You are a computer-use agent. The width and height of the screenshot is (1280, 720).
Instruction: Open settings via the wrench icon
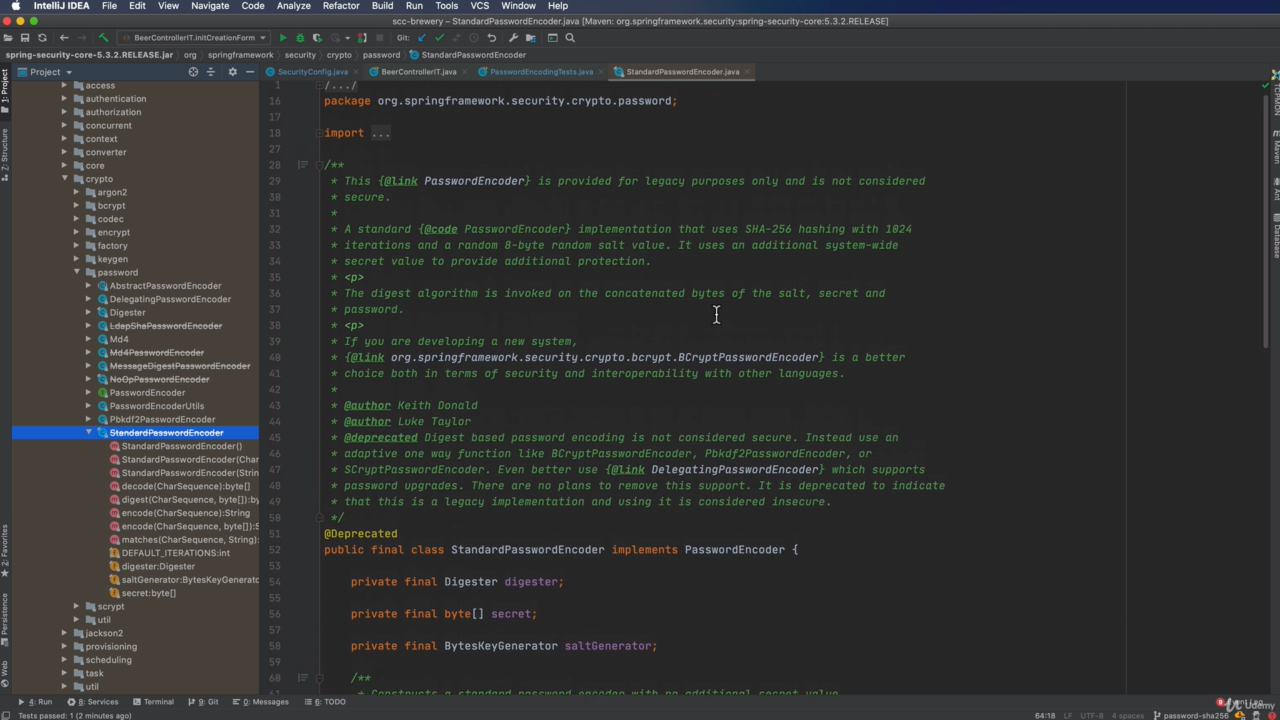(513, 38)
